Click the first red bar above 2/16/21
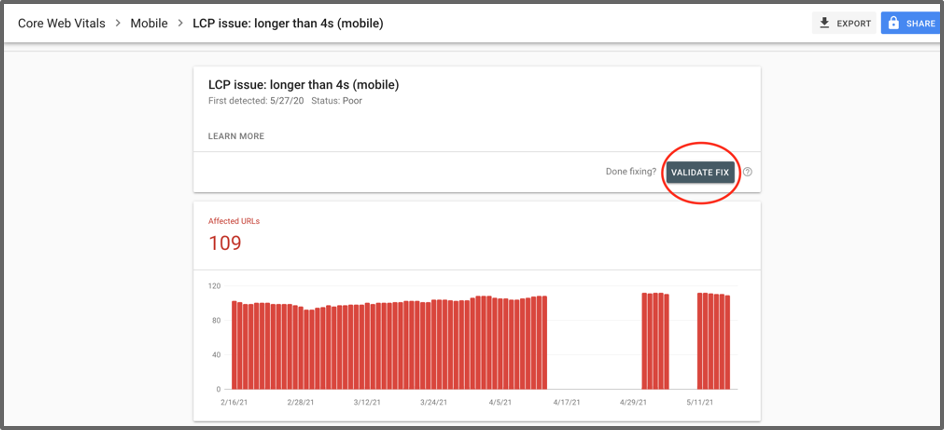This screenshot has height=430, width=944. click(x=234, y=345)
